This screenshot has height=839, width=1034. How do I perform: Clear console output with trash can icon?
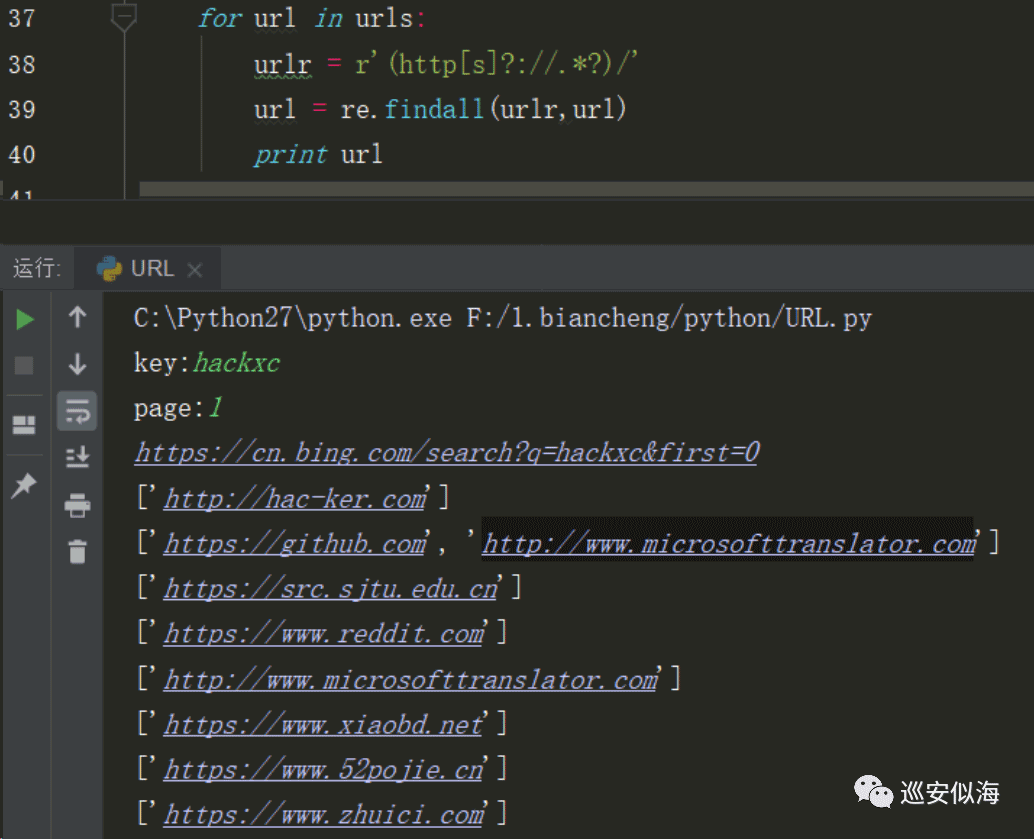click(77, 551)
